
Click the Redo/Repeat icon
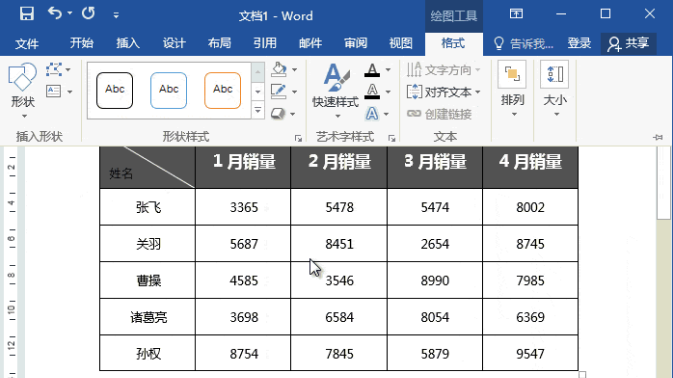(88, 14)
